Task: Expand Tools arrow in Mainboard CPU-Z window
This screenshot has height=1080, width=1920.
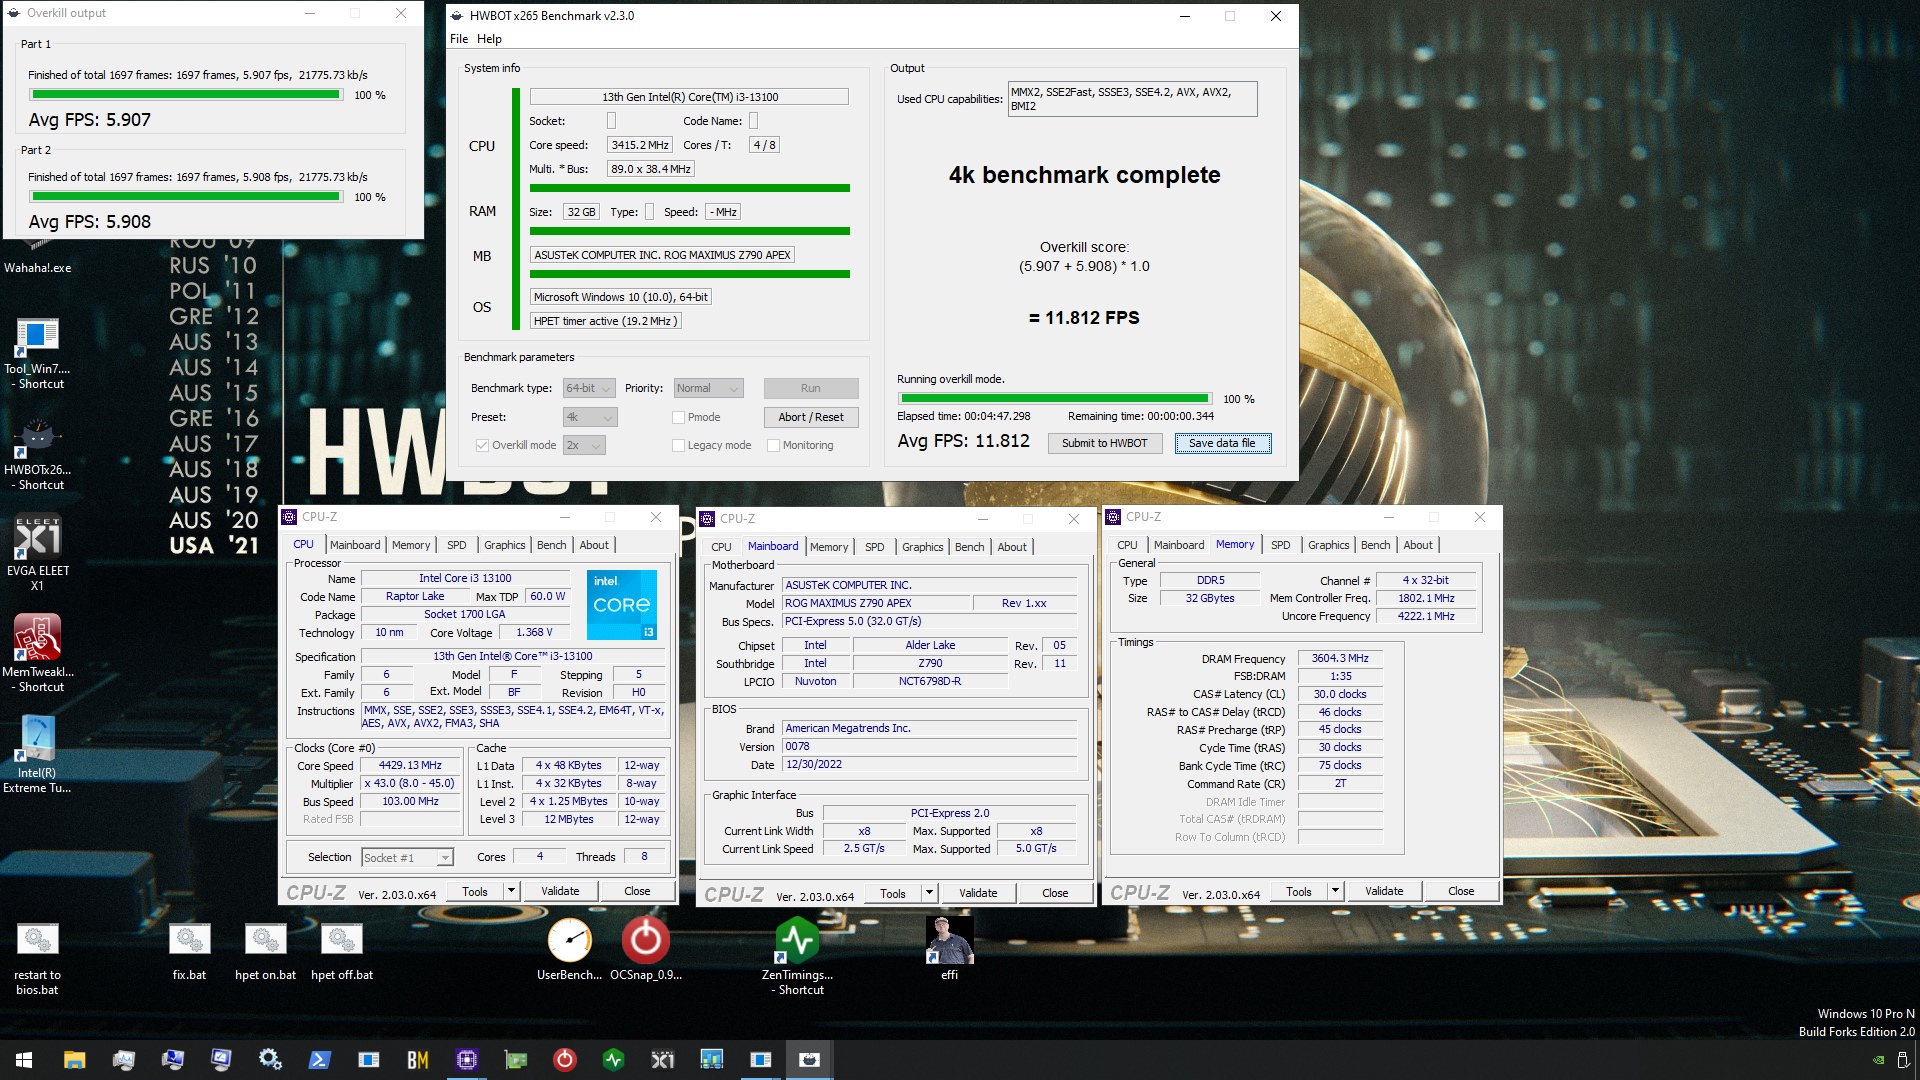Action: [929, 893]
